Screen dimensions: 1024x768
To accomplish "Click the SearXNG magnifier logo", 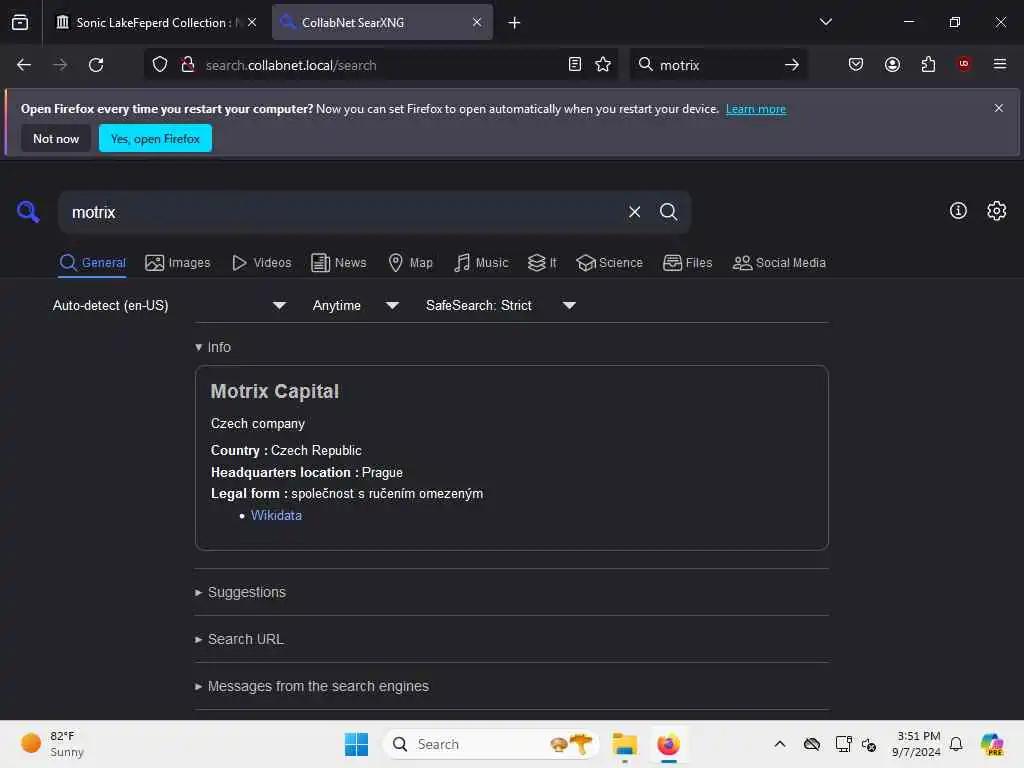I will [27, 212].
